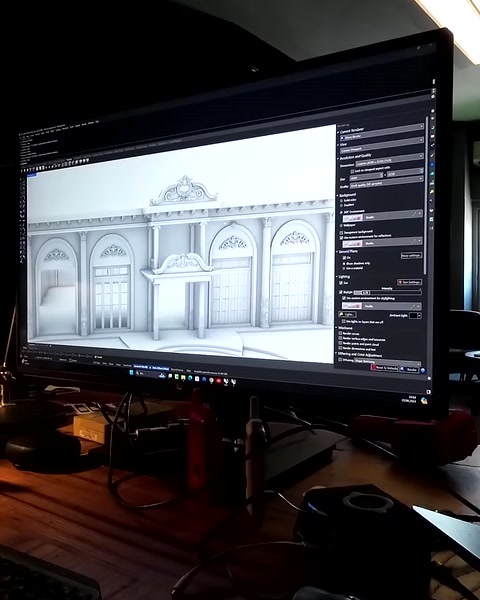Edit the 360° Environment Studio with the pencil icon
480x600 pixels.
tap(414, 214)
